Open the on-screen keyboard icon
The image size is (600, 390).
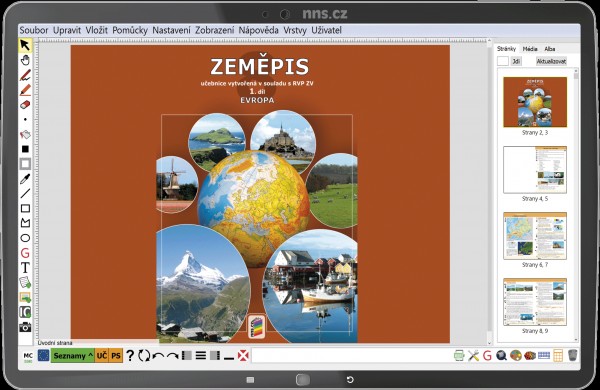[544, 356]
